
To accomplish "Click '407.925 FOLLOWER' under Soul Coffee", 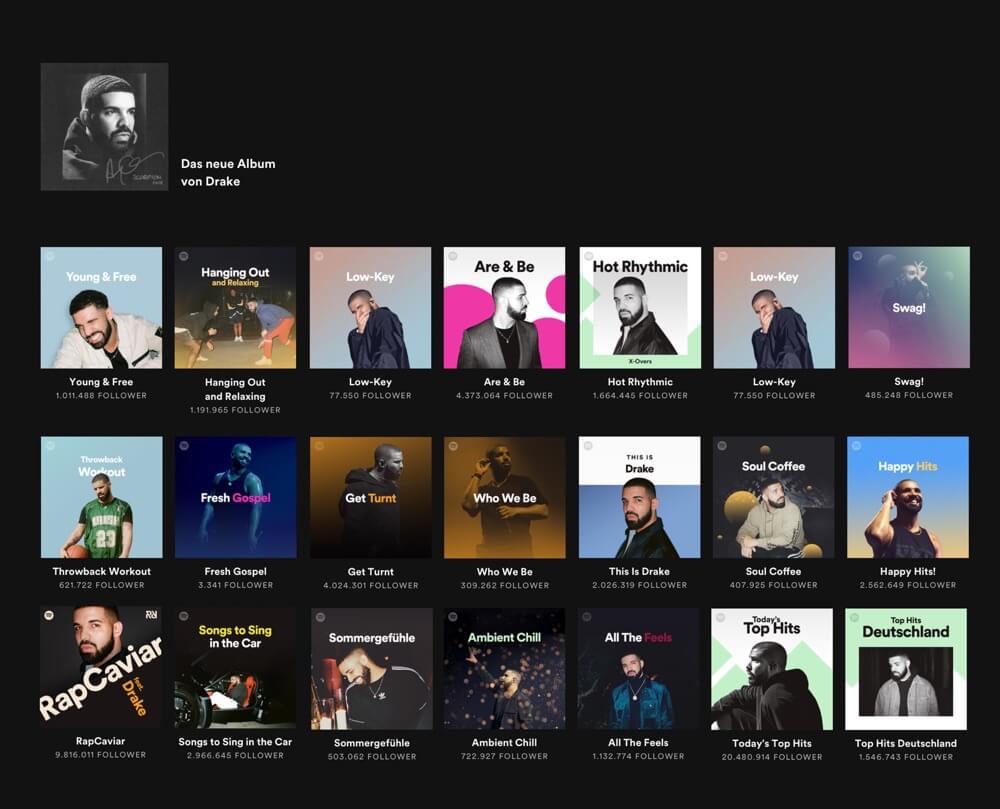I will (774, 585).
